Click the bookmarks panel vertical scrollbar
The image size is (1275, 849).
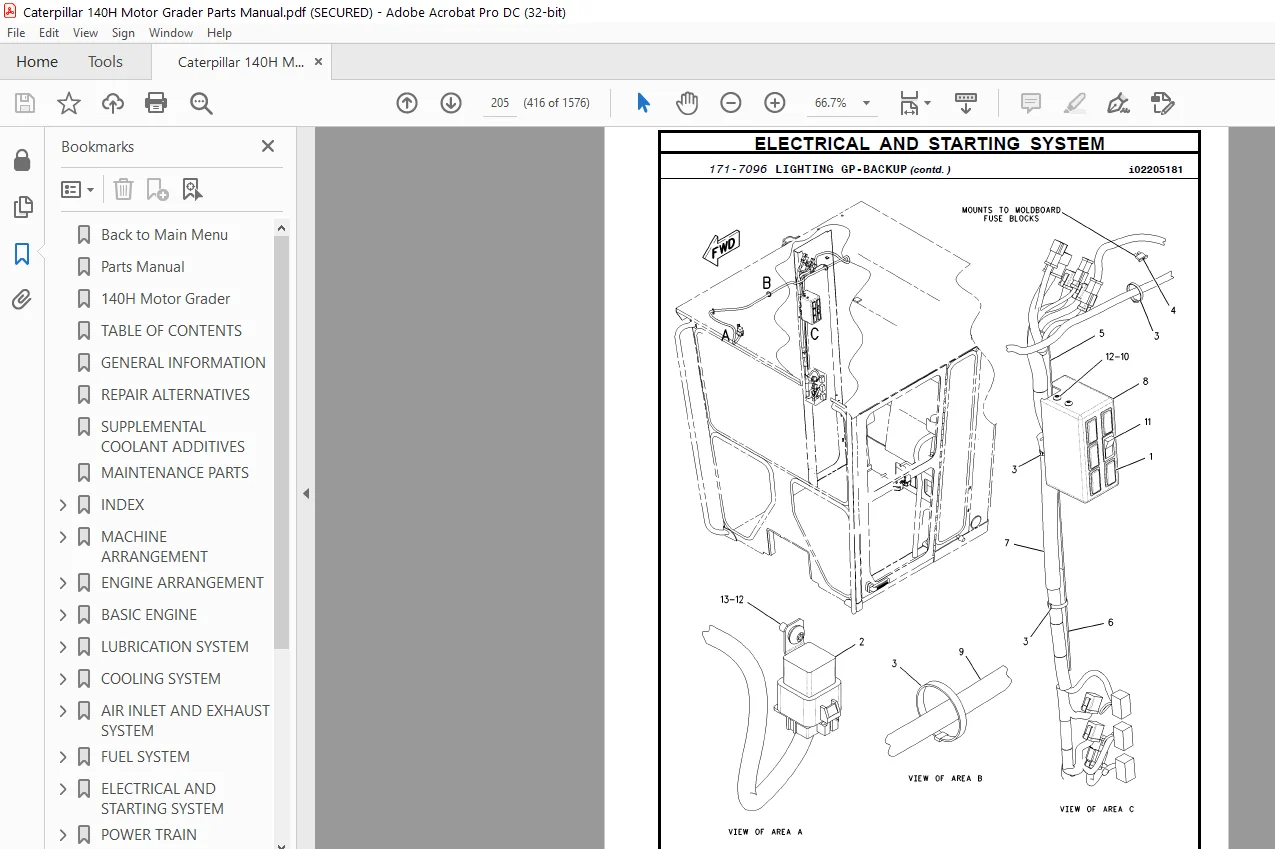[x=282, y=440]
